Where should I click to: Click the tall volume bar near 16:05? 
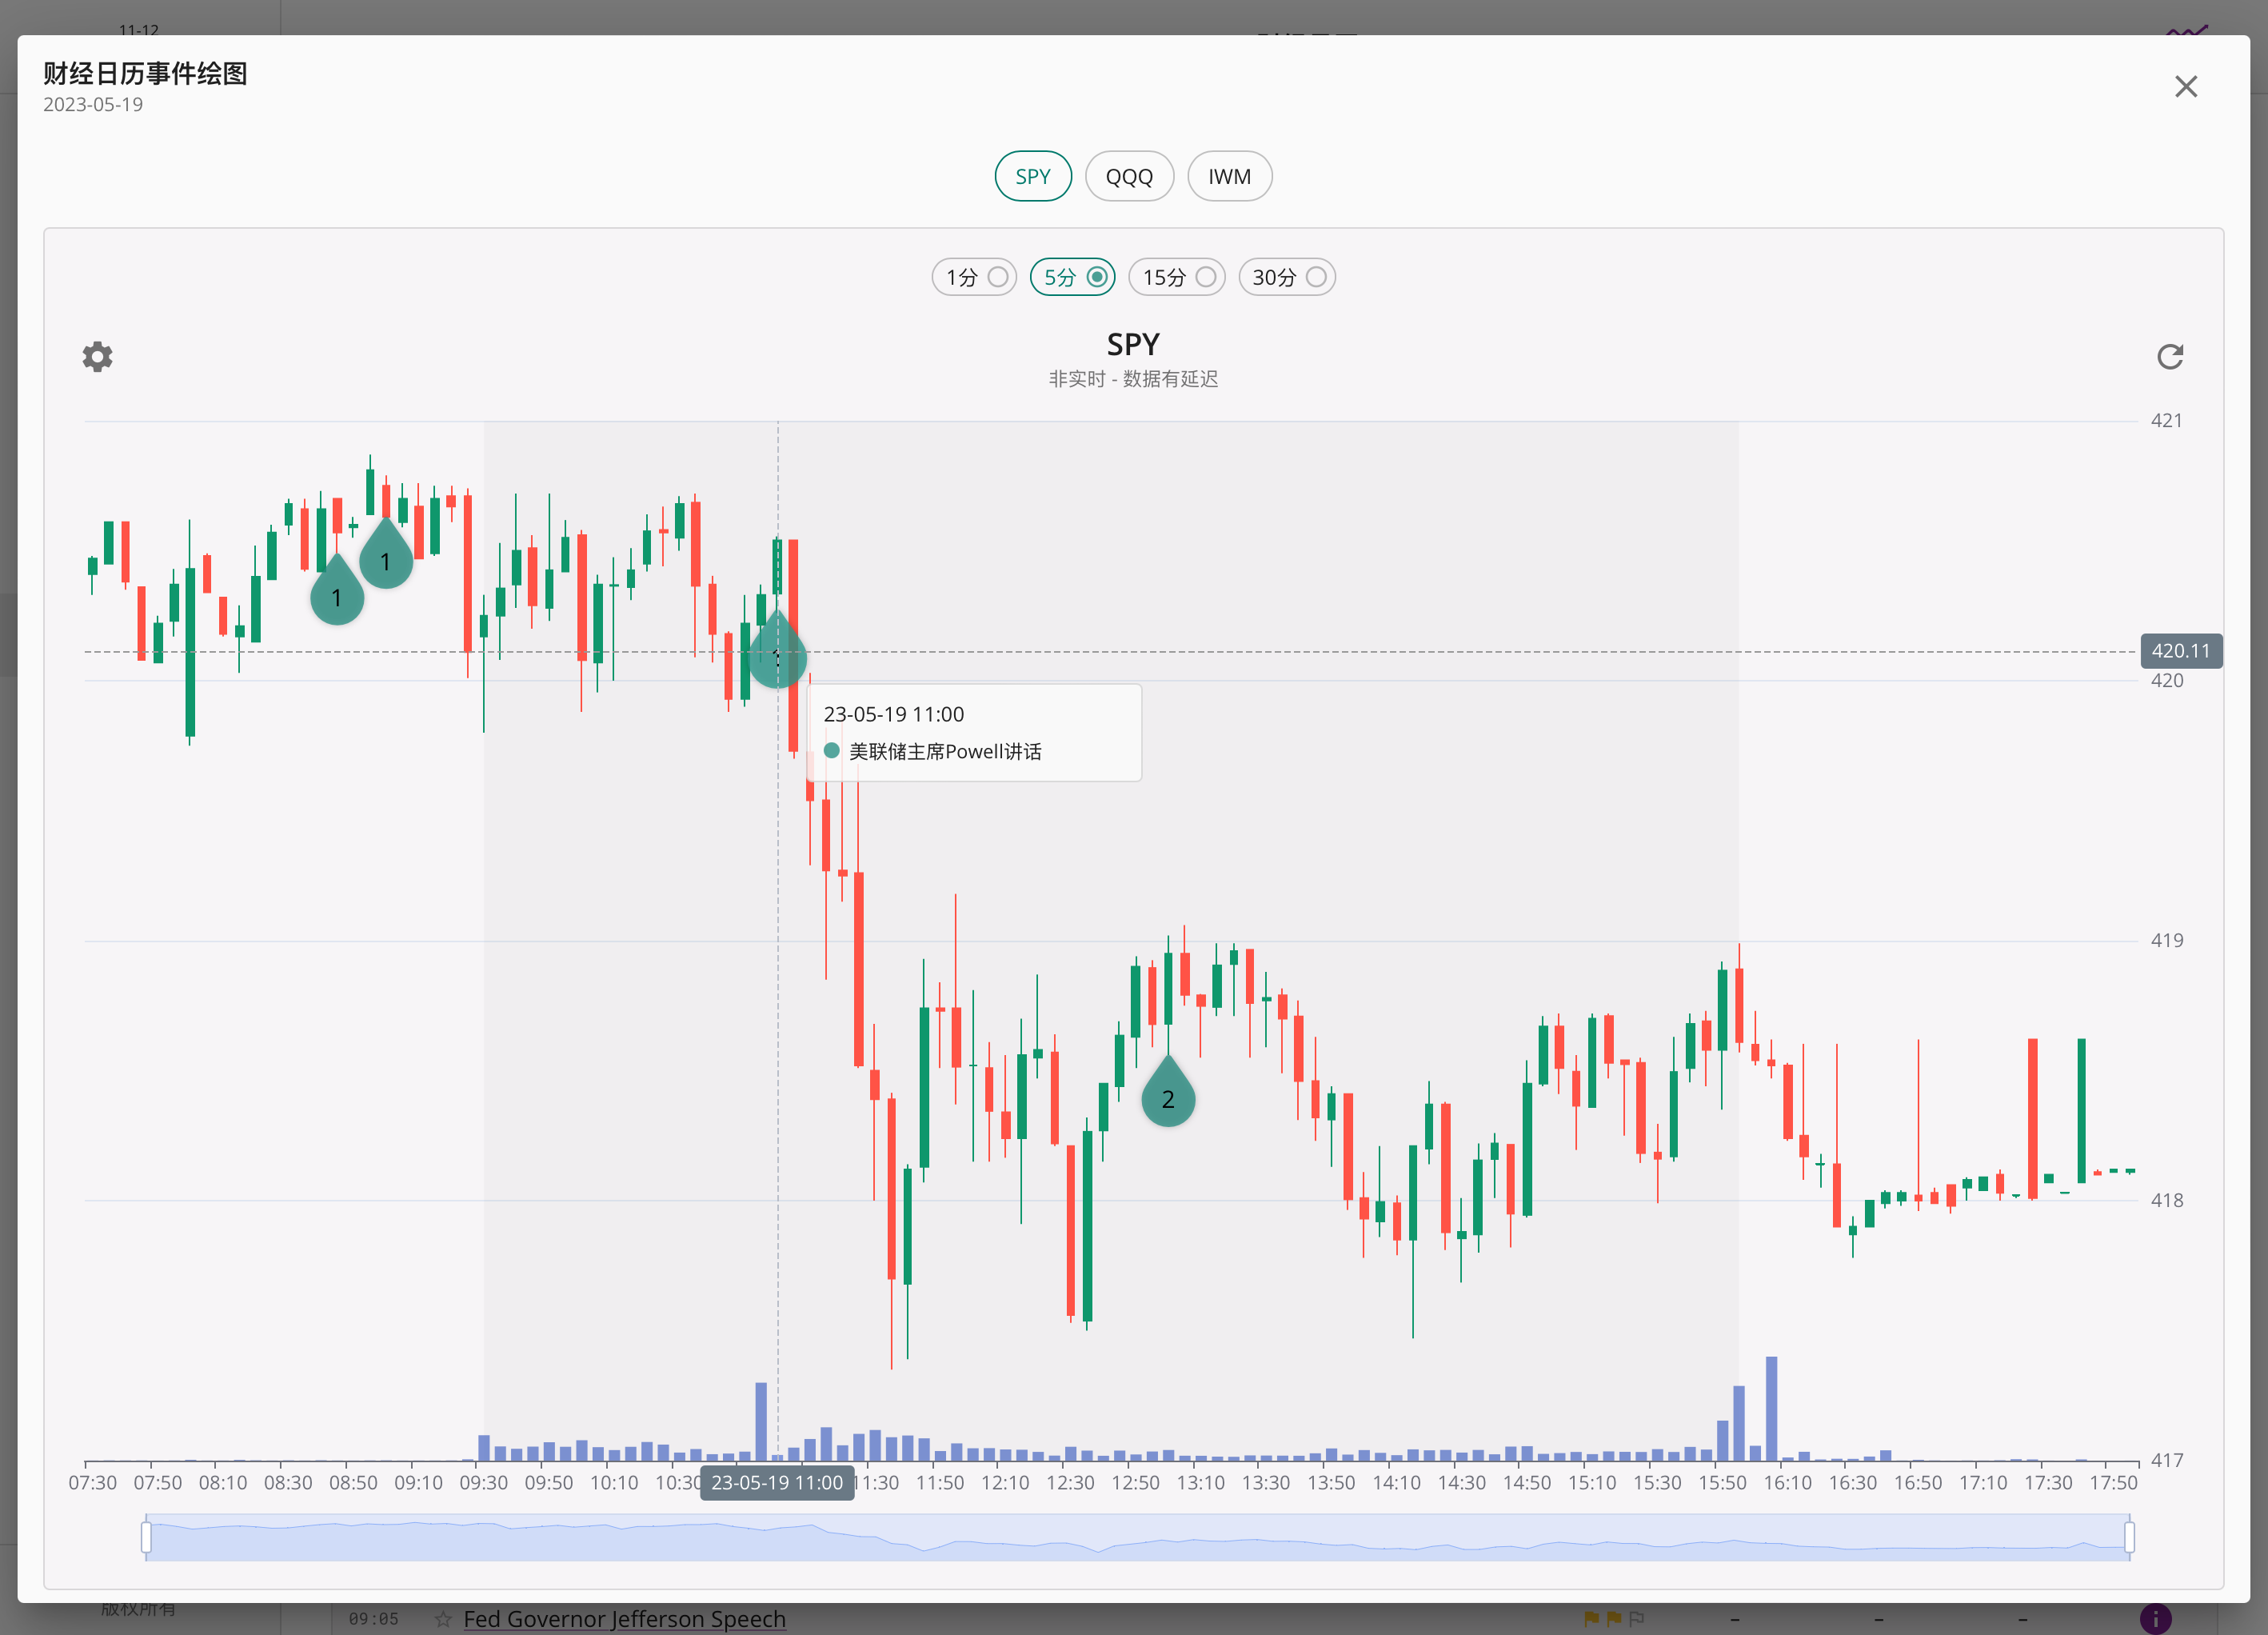(x=1771, y=1408)
